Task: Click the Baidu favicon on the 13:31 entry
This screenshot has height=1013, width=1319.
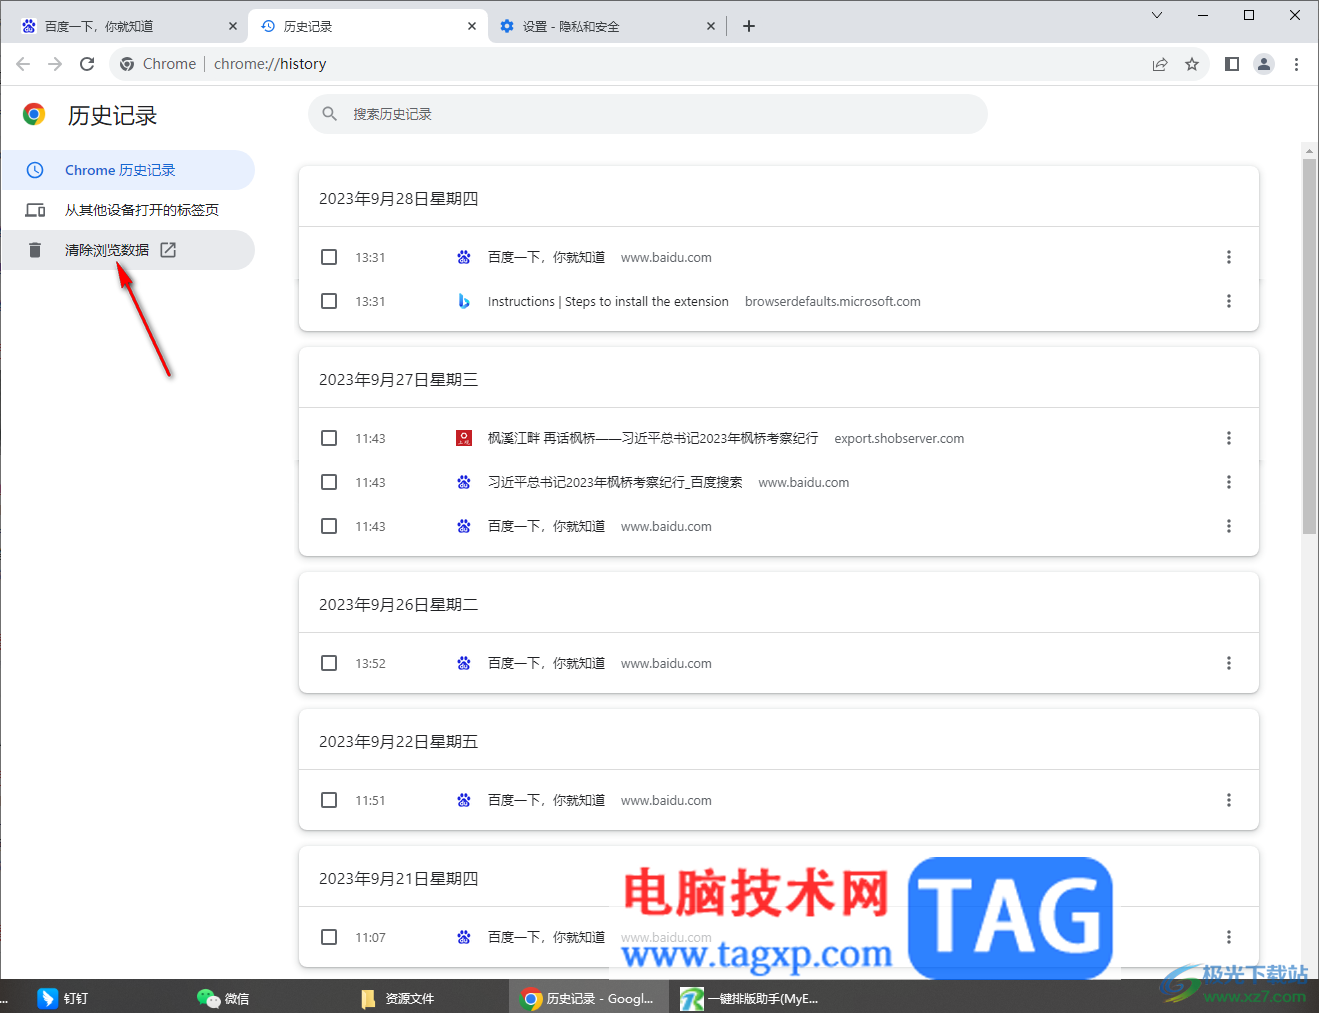Action: 463,257
